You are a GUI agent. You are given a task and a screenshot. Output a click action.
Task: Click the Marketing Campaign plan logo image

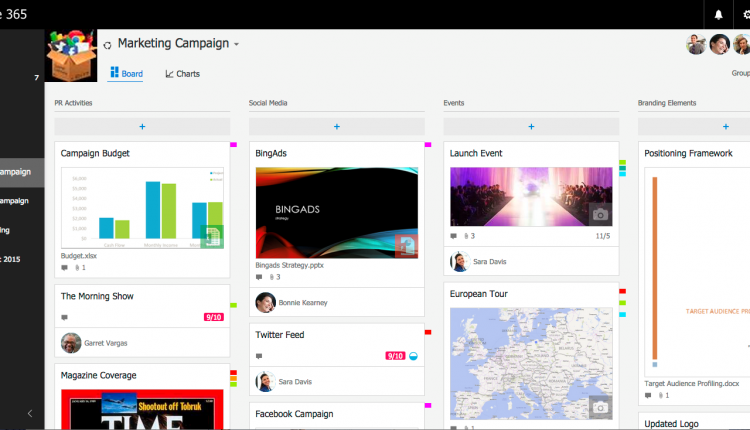[71, 55]
